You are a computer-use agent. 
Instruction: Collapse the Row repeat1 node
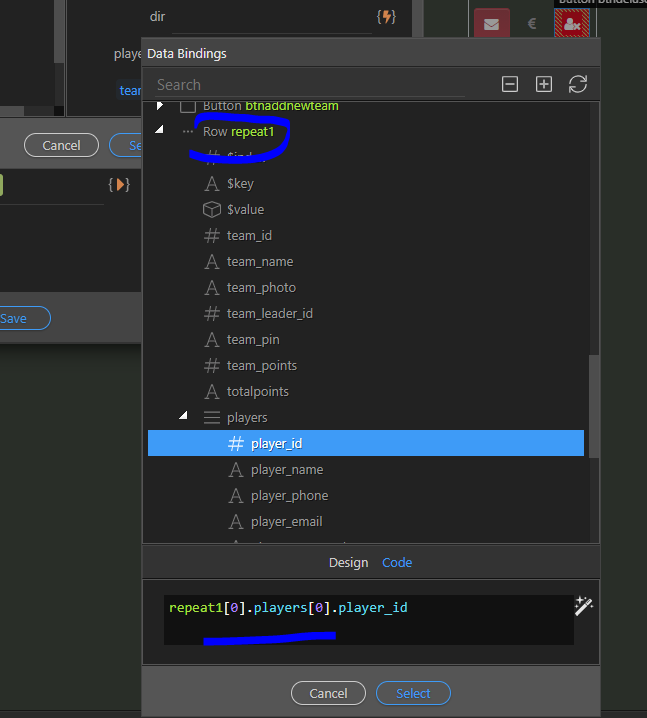160,131
